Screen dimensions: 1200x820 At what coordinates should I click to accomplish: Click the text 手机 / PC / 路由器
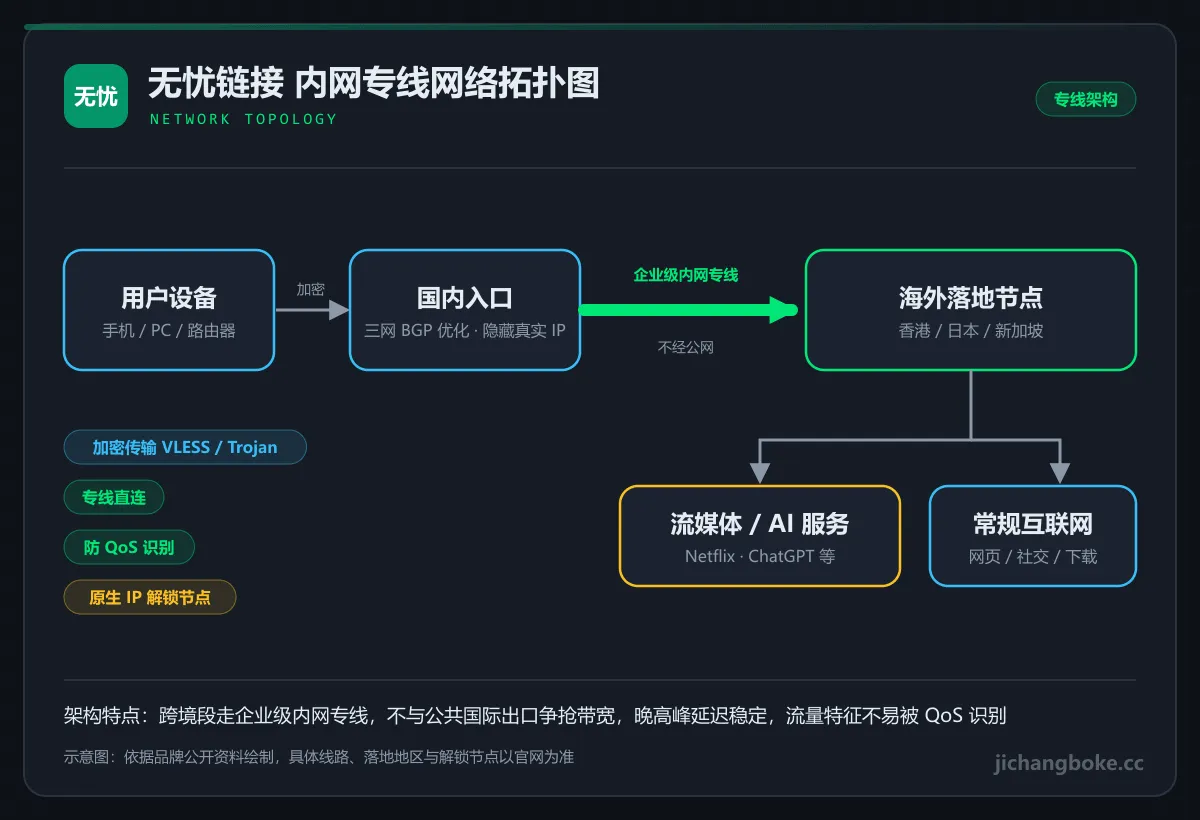point(169,330)
